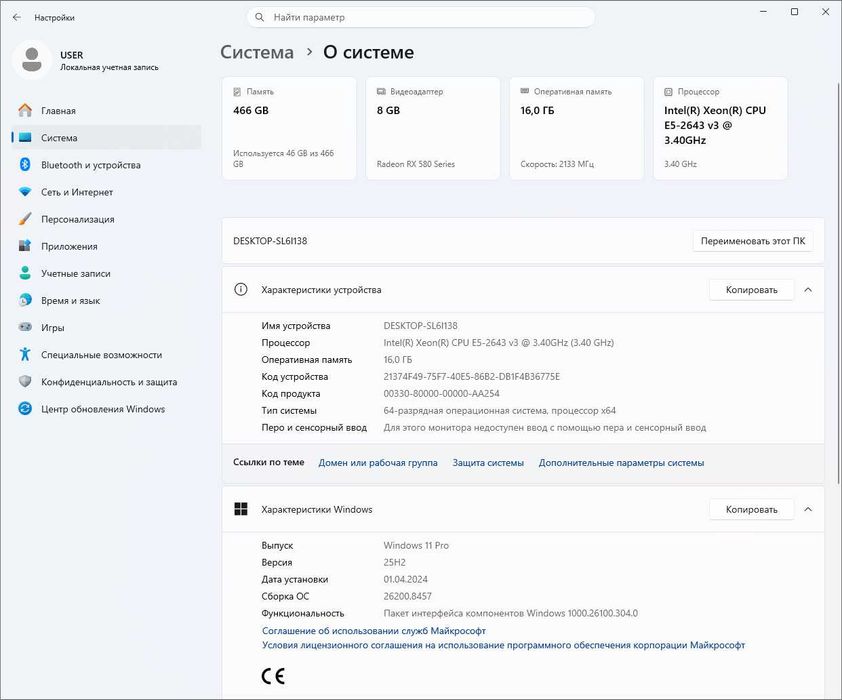This screenshot has height=700, width=842.
Task: Click the Персонализация brush icon
Action: pyautogui.click(x=25, y=218)
